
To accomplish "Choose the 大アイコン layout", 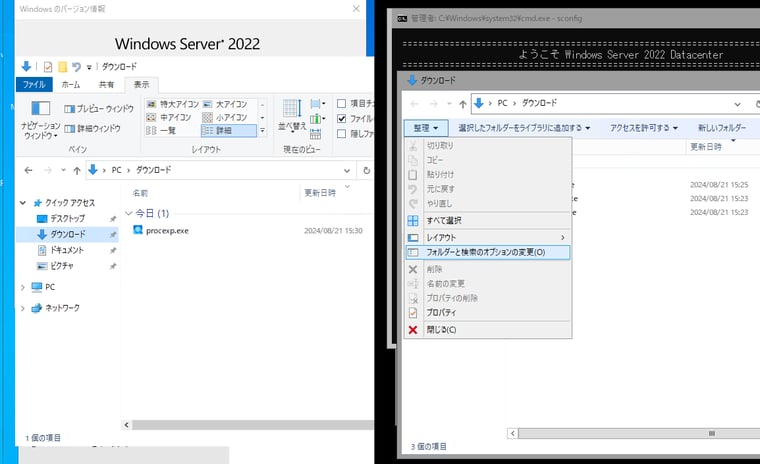I will click(225, 104).
